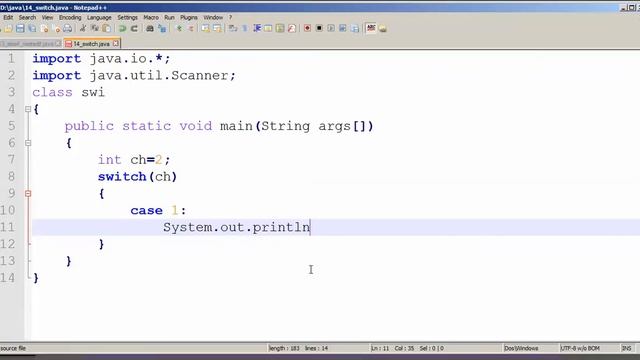Collapse the switch block fold at line 9

tap(28, 193)
